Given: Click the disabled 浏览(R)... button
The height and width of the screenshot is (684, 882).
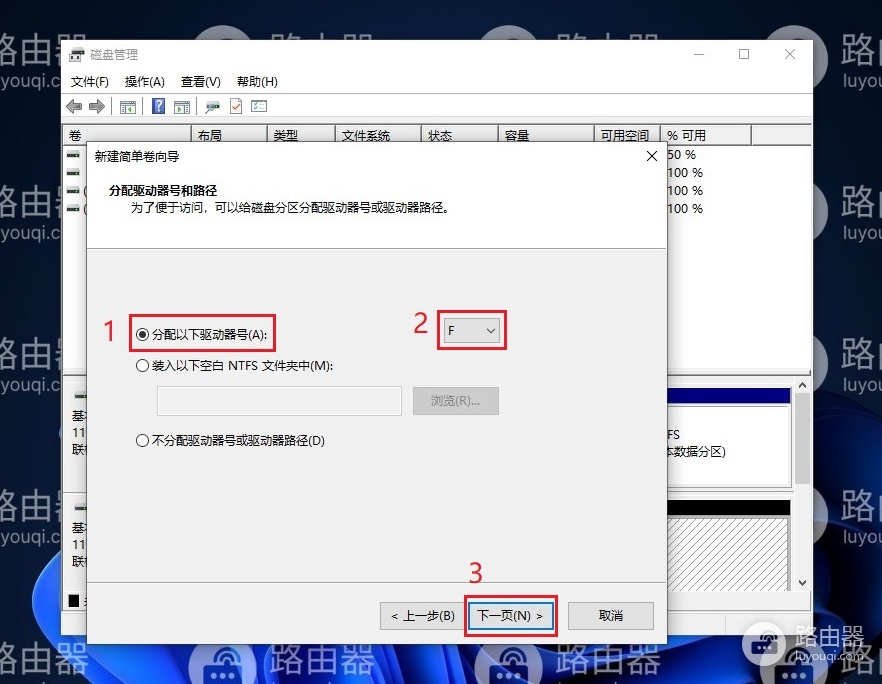Looking at the screenshot, I should coord(456,401).
